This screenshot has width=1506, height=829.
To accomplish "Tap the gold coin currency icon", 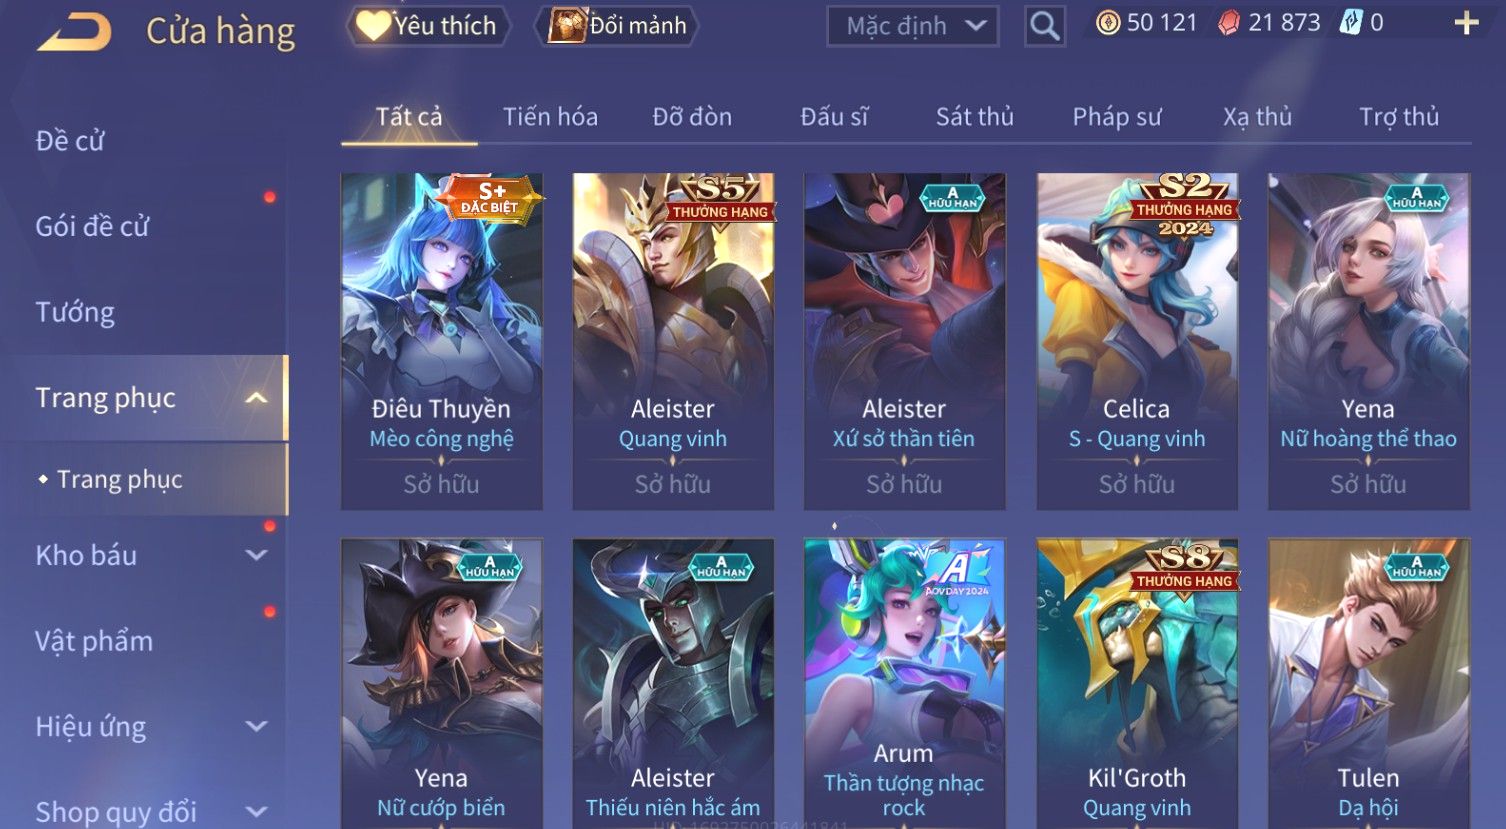I will pos(1108,23).
